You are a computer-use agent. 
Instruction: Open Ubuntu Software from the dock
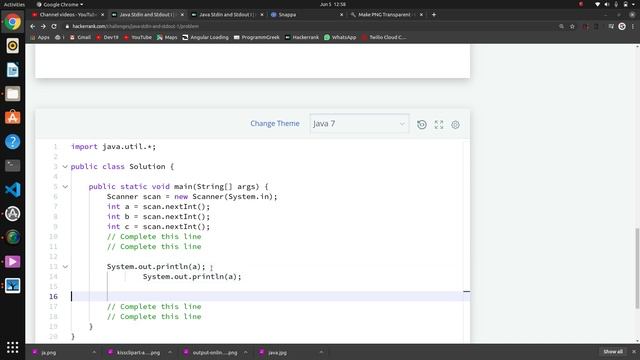tap(12, 118)
